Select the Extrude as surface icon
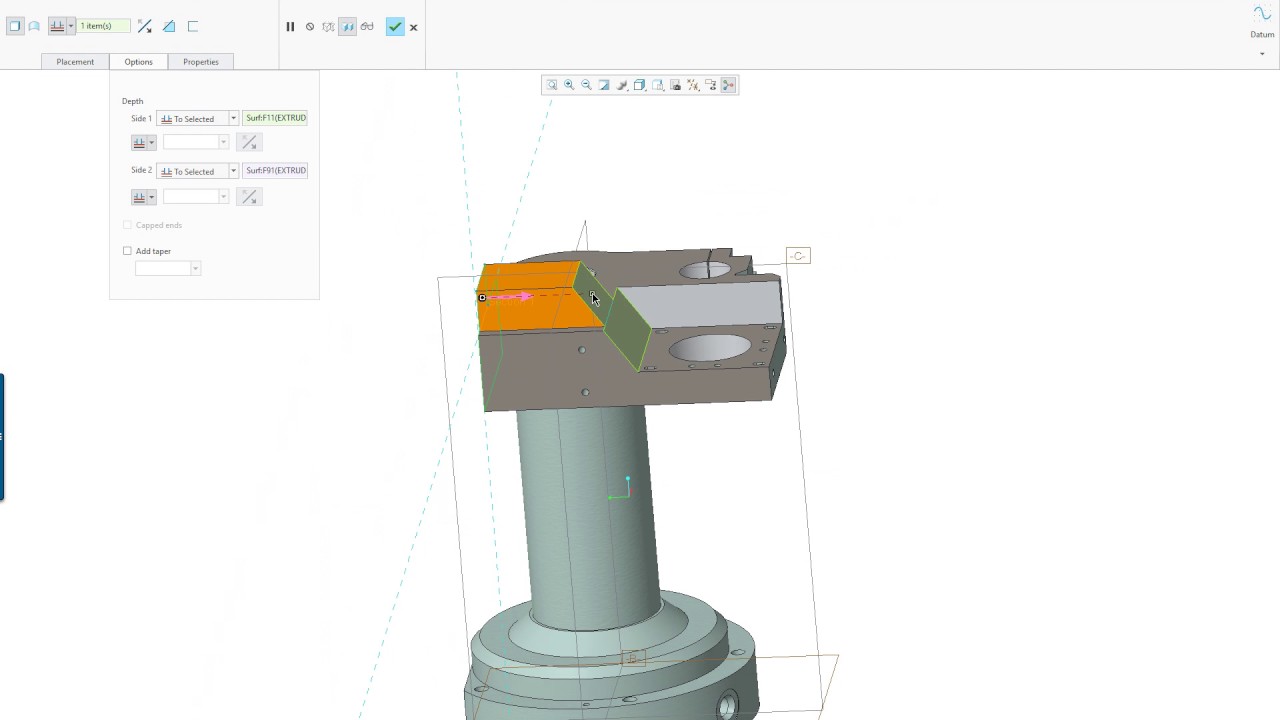1280x720 pixels. click(x=34, y=26)
